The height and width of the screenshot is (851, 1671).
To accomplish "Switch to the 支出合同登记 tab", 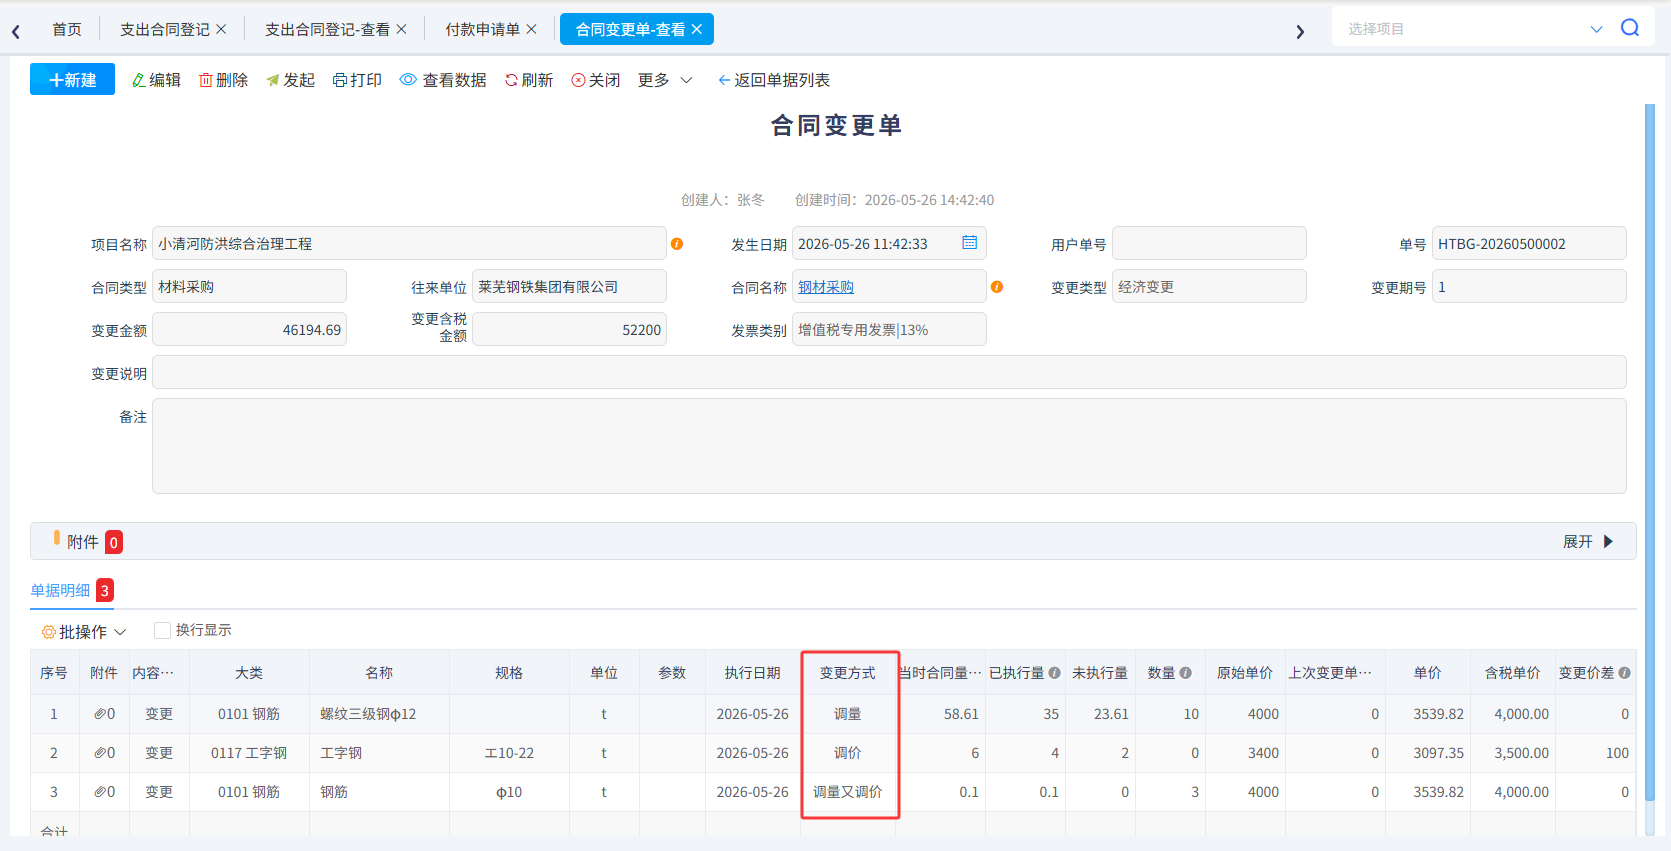I will point(165,29).
